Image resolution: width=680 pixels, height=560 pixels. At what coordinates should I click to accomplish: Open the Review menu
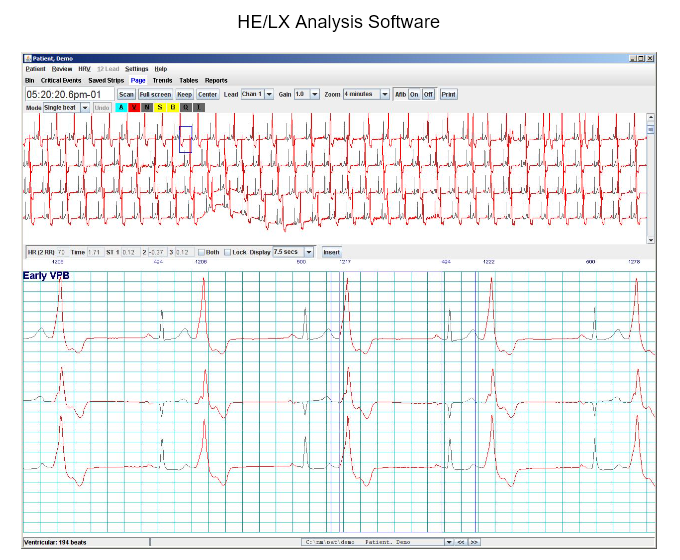point(62,68)
